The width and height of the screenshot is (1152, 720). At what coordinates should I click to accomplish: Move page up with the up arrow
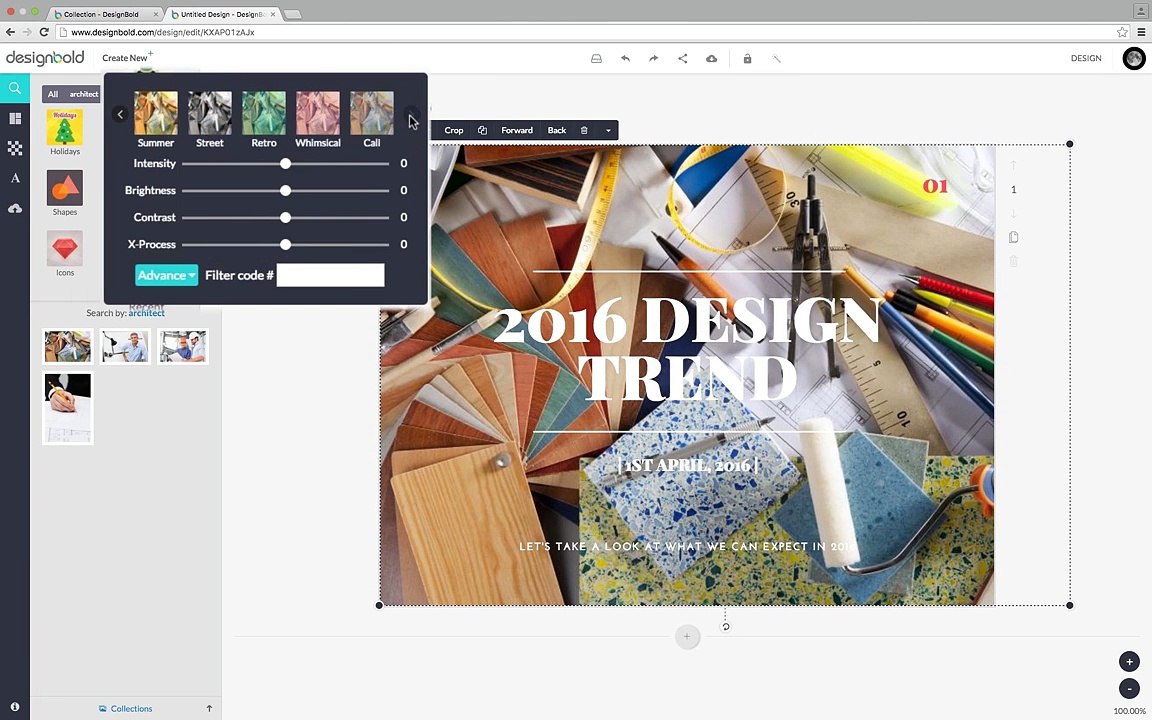1013,165
